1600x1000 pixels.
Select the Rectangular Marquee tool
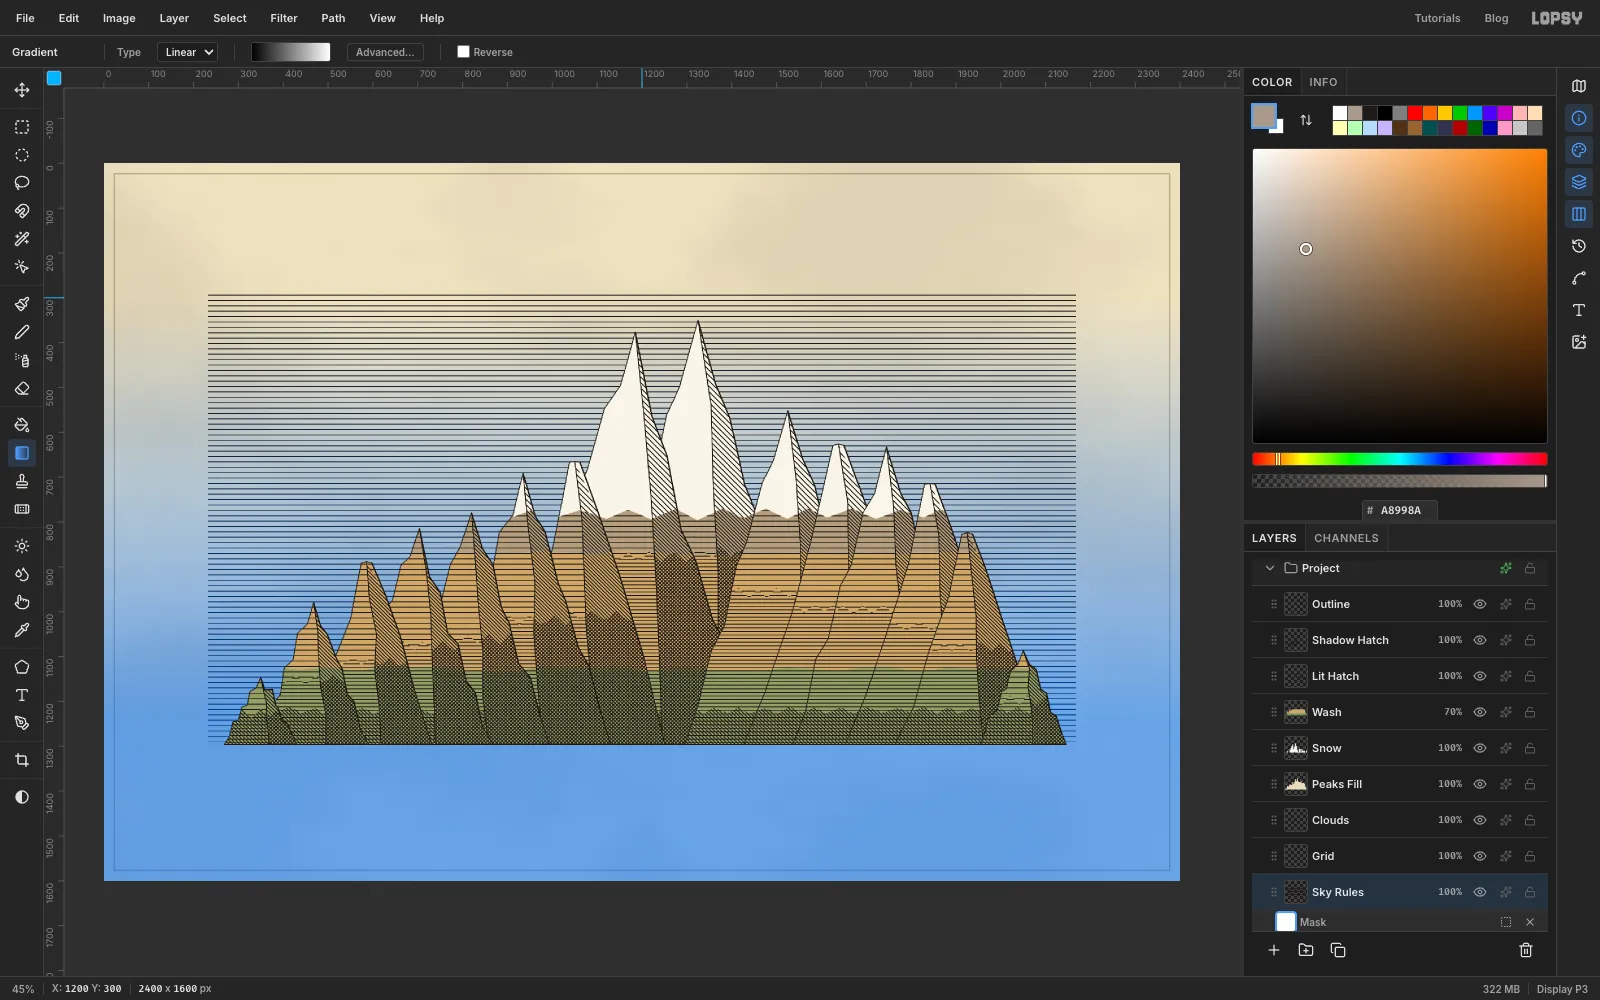[22, 127]
